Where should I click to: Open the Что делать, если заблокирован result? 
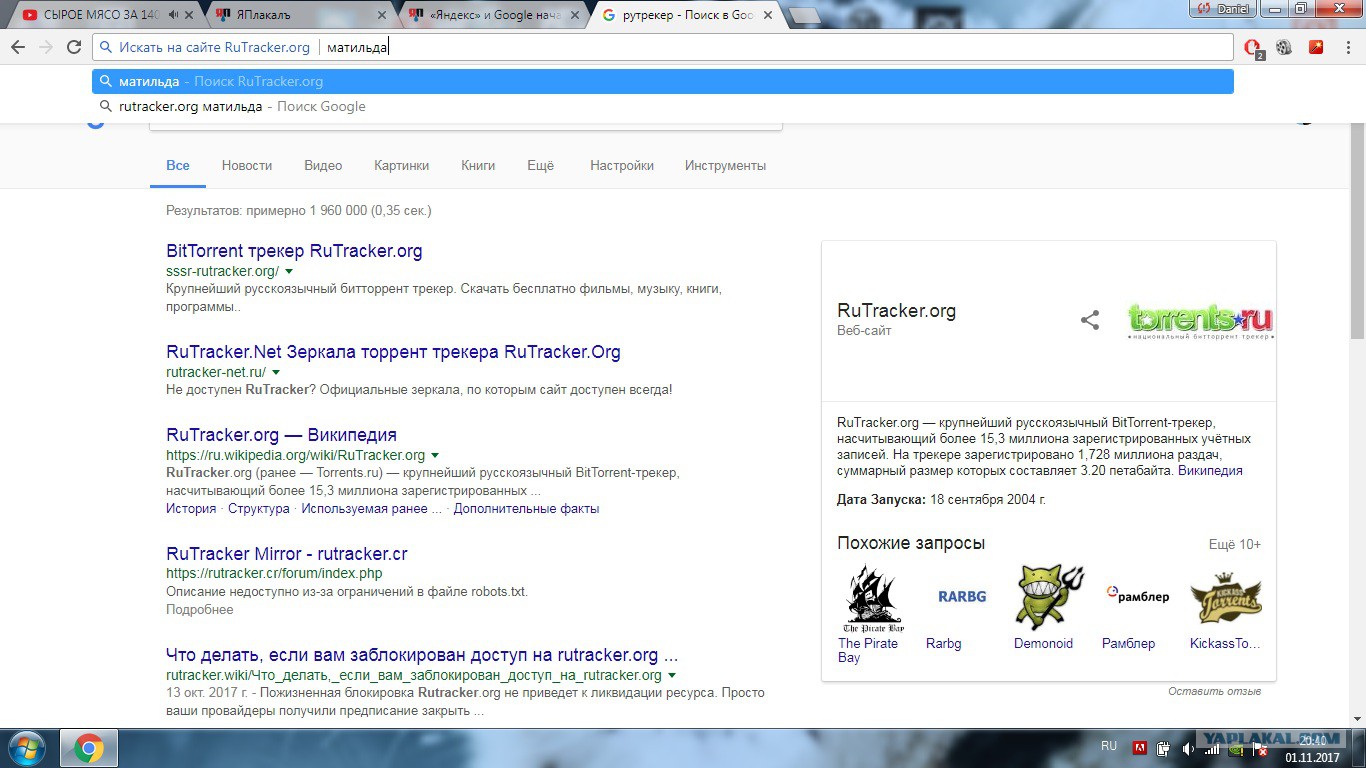pyautogui.click(x=422, y=656)
